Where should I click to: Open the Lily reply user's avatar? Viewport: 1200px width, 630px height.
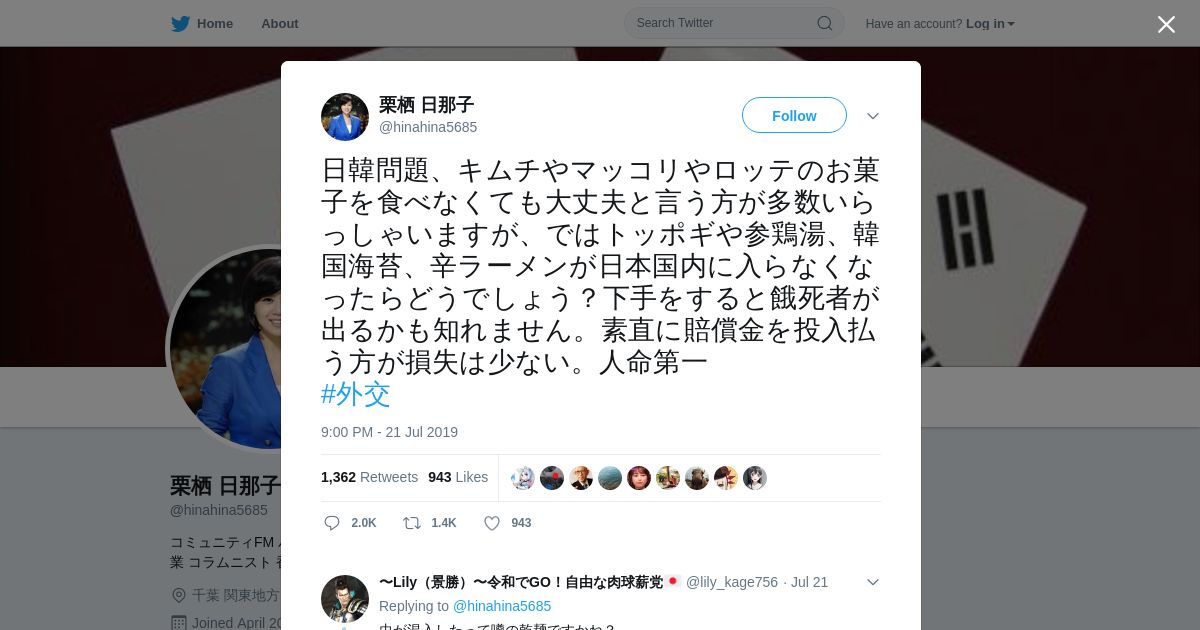point(345,598)
